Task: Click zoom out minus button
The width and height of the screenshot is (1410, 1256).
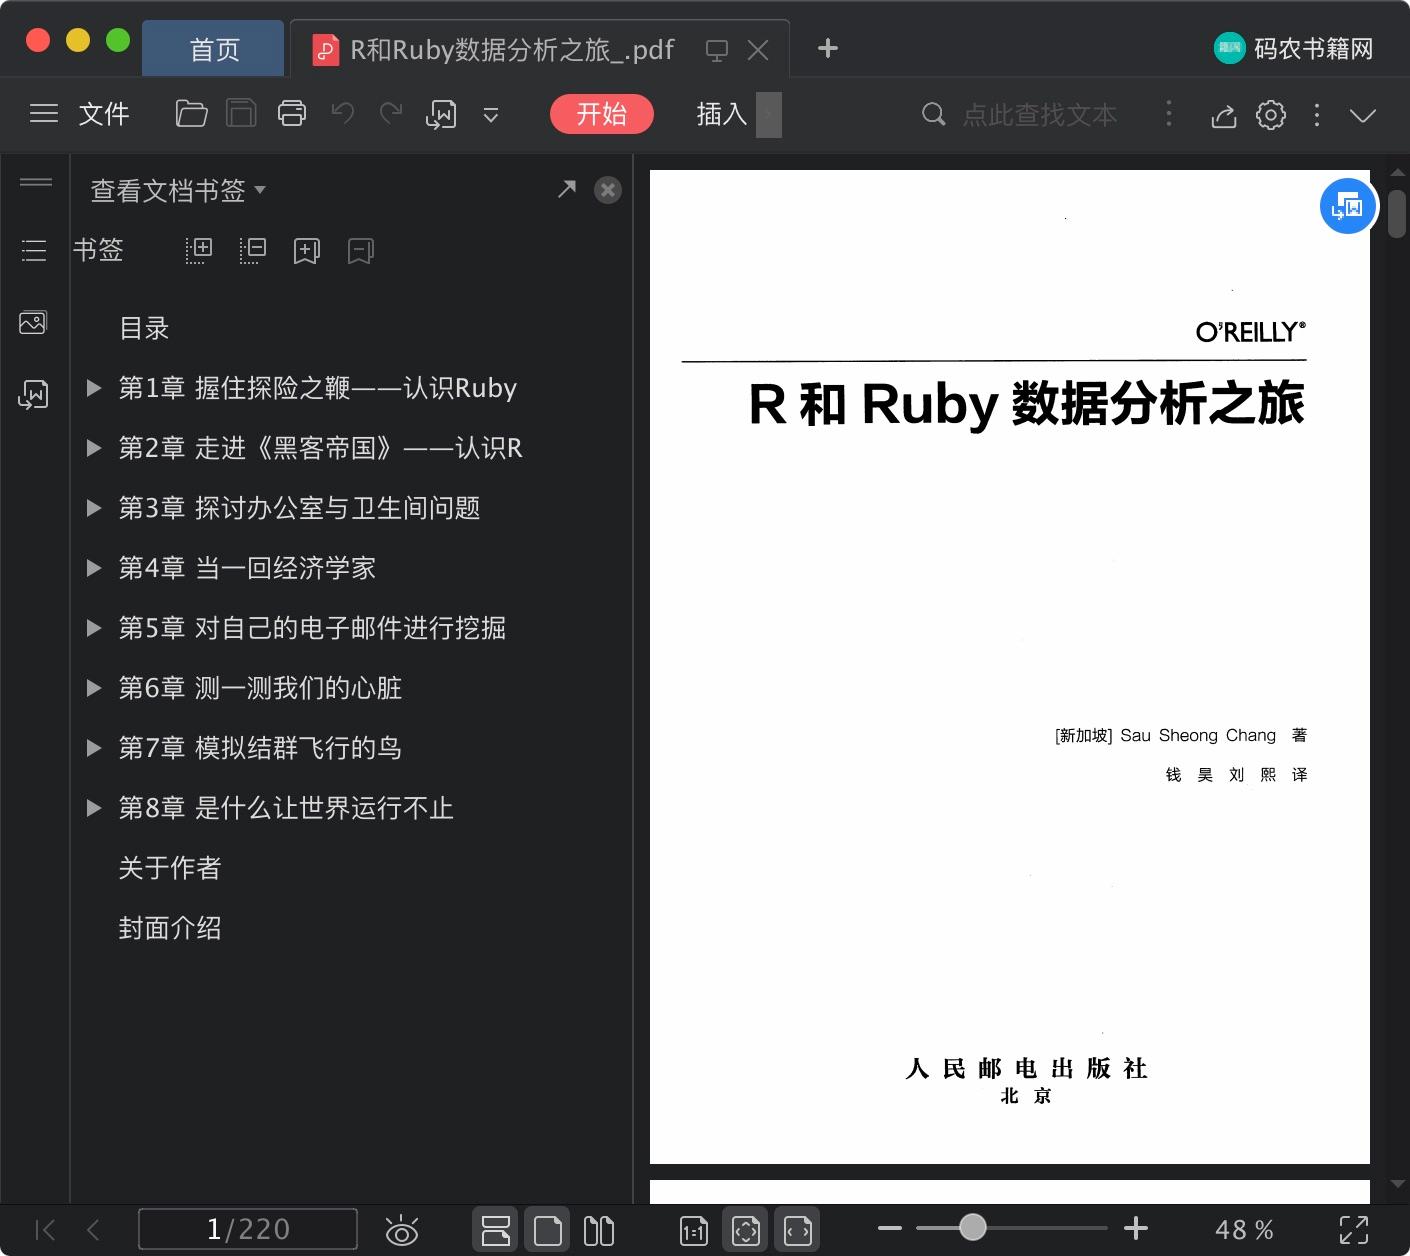Action: coord(890,1228)
